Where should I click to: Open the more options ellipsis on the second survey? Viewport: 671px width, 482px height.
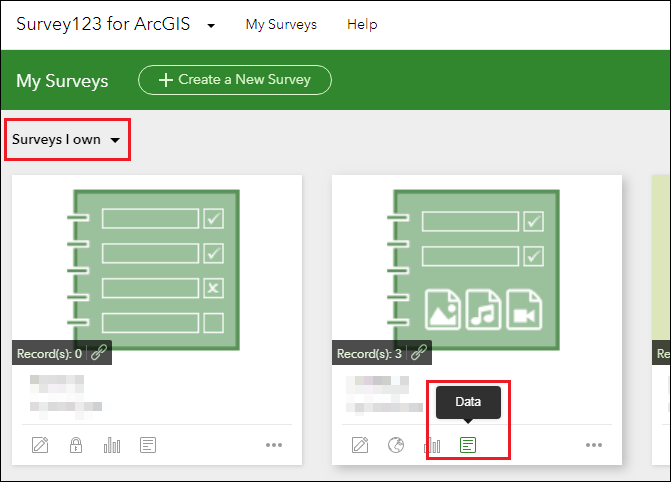click(x=594, y=445)
